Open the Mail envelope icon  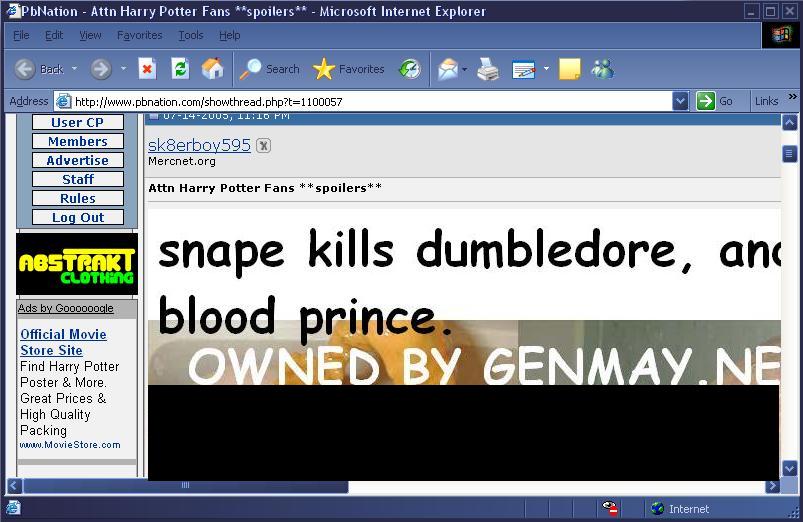(448, 69)
